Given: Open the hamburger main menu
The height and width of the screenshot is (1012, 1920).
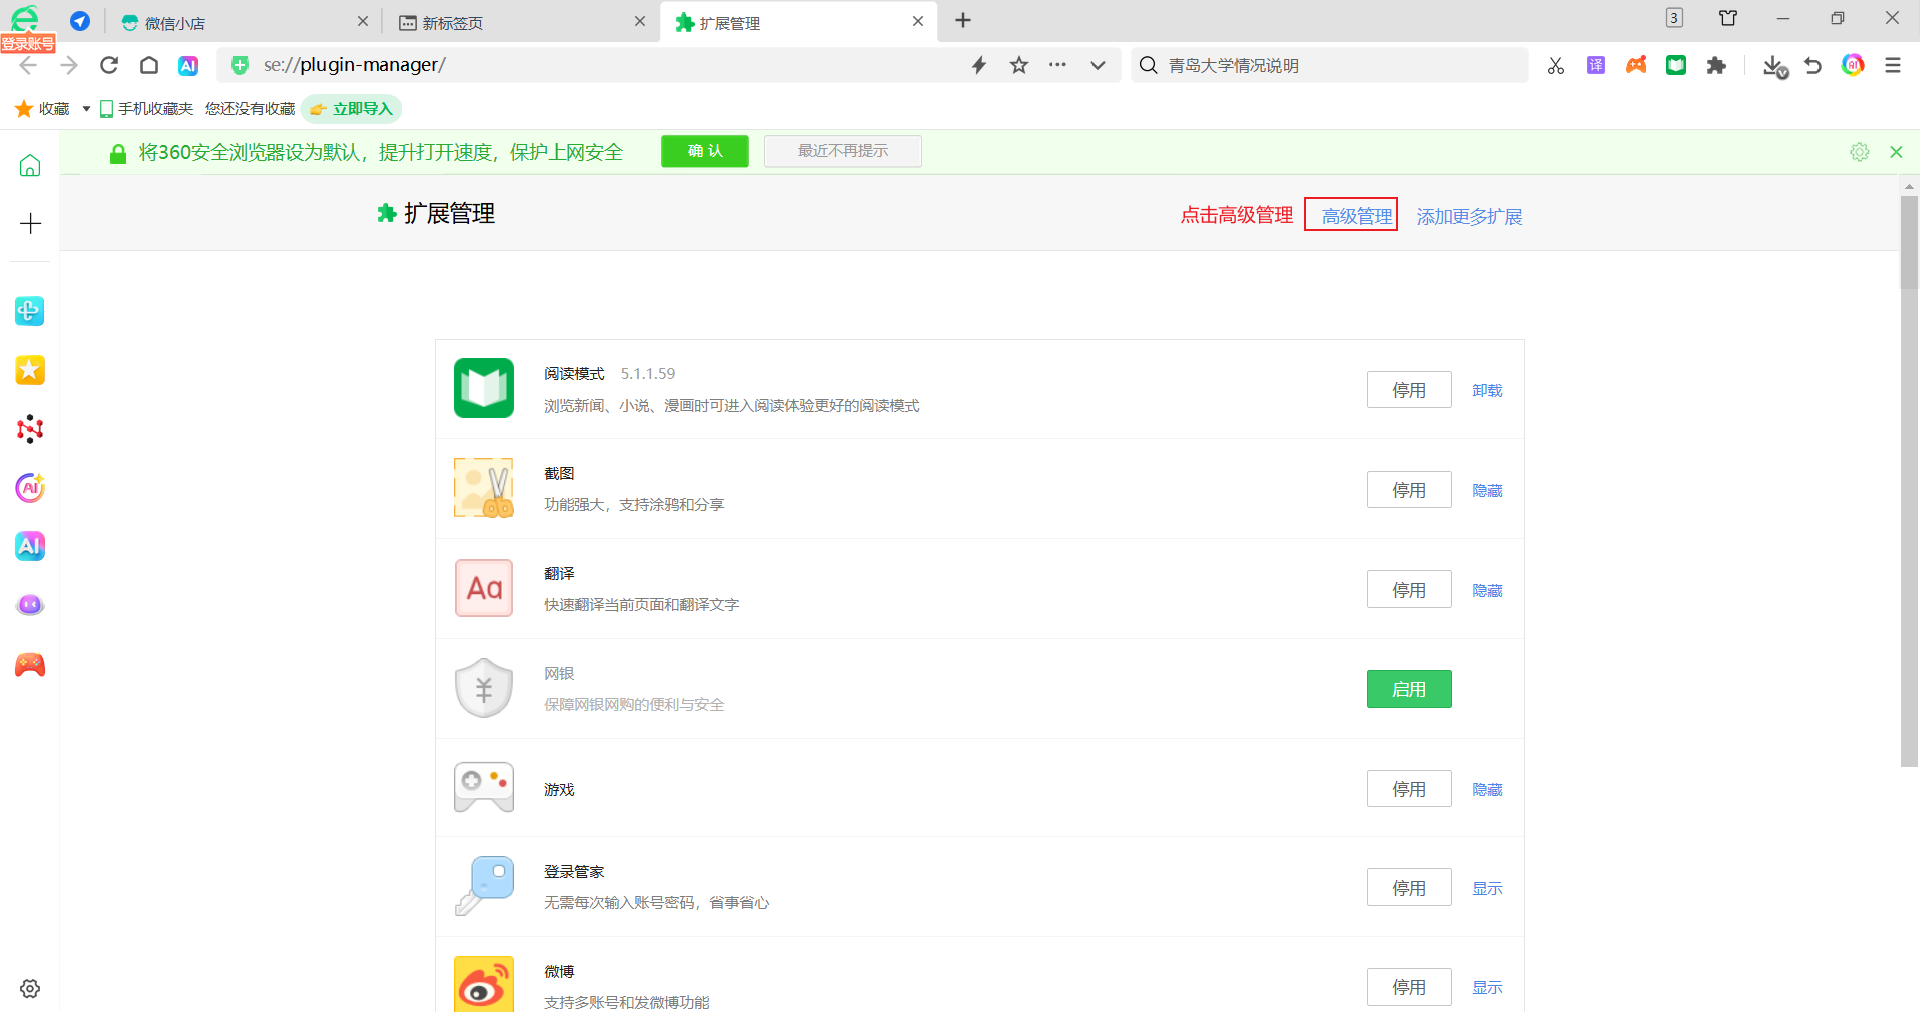Looking at the screenshot, I should pos(1893,65).
